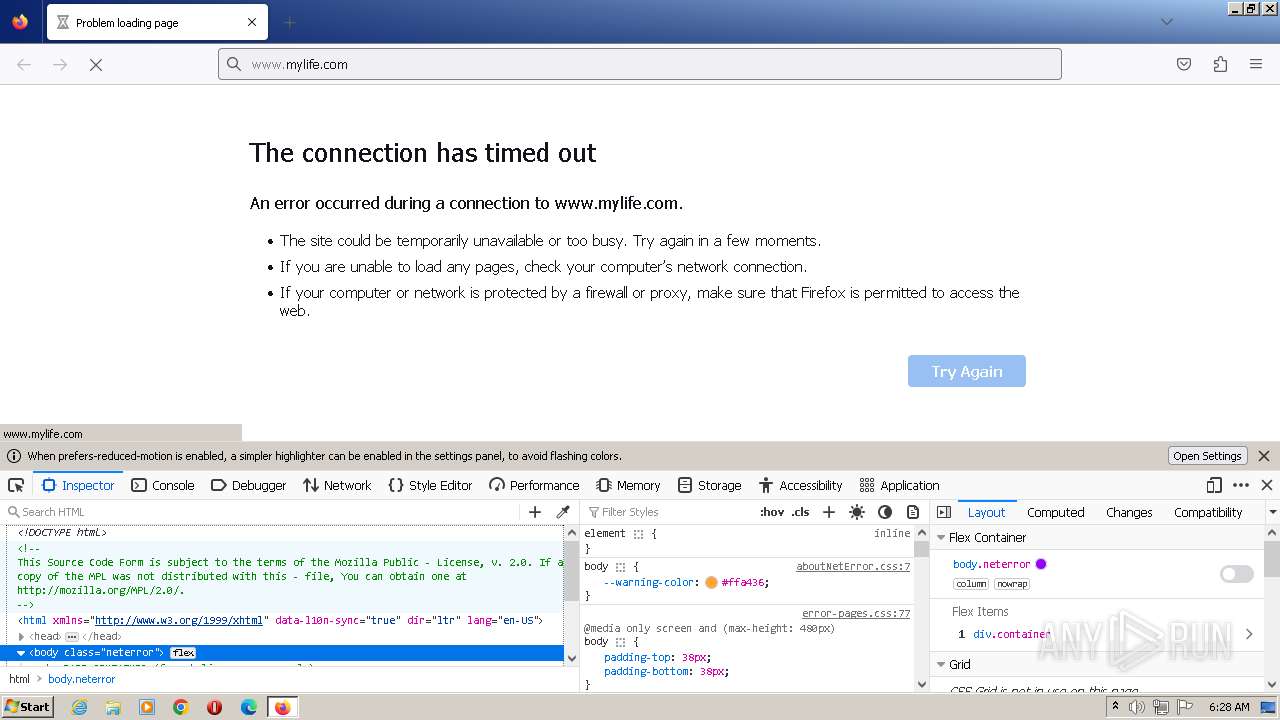The height and width of the screenshot is (720, 1280).
Task: Show more sidebar tabs dropdown
Action: (x=1272, y=512)
